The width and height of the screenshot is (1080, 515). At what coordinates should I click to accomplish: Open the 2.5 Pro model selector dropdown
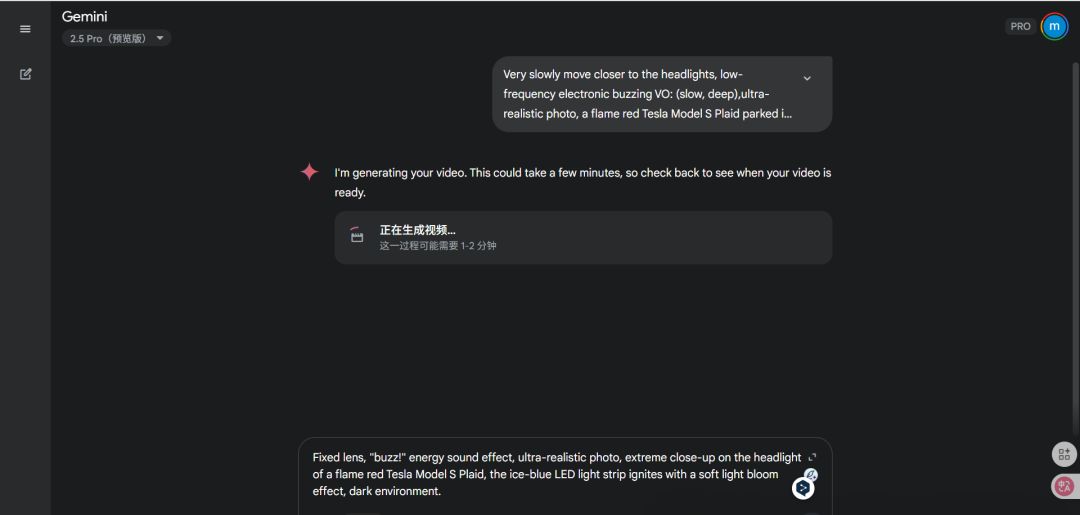117,38
